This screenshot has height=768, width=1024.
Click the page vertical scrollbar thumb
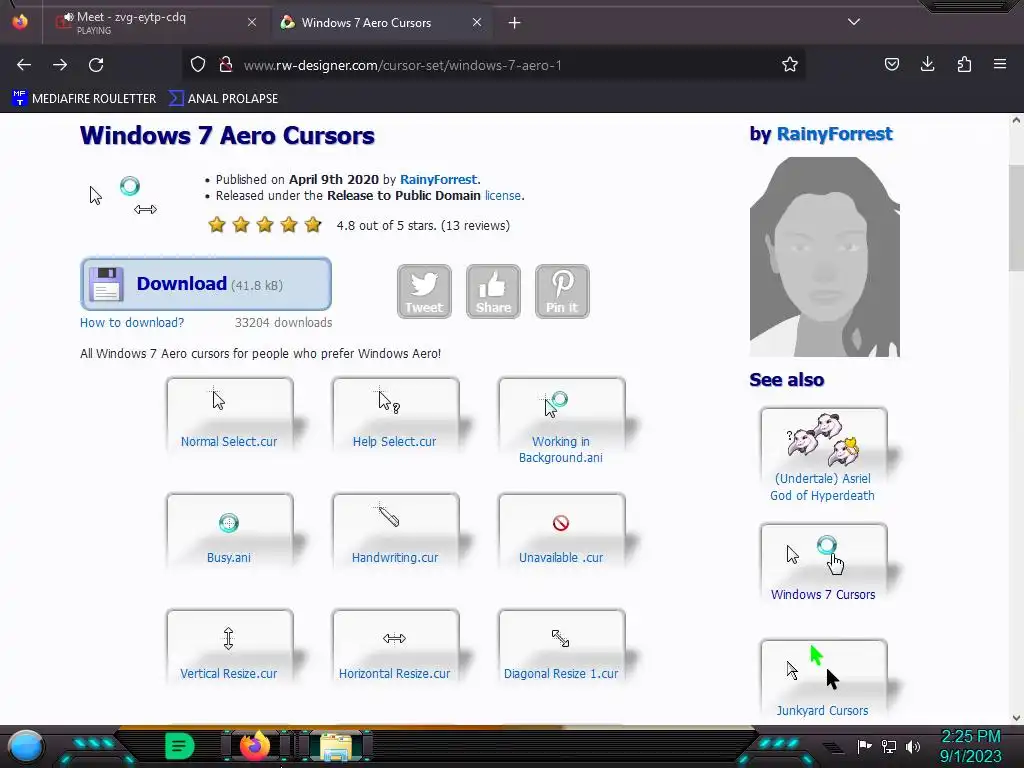tap(1016, 219)
